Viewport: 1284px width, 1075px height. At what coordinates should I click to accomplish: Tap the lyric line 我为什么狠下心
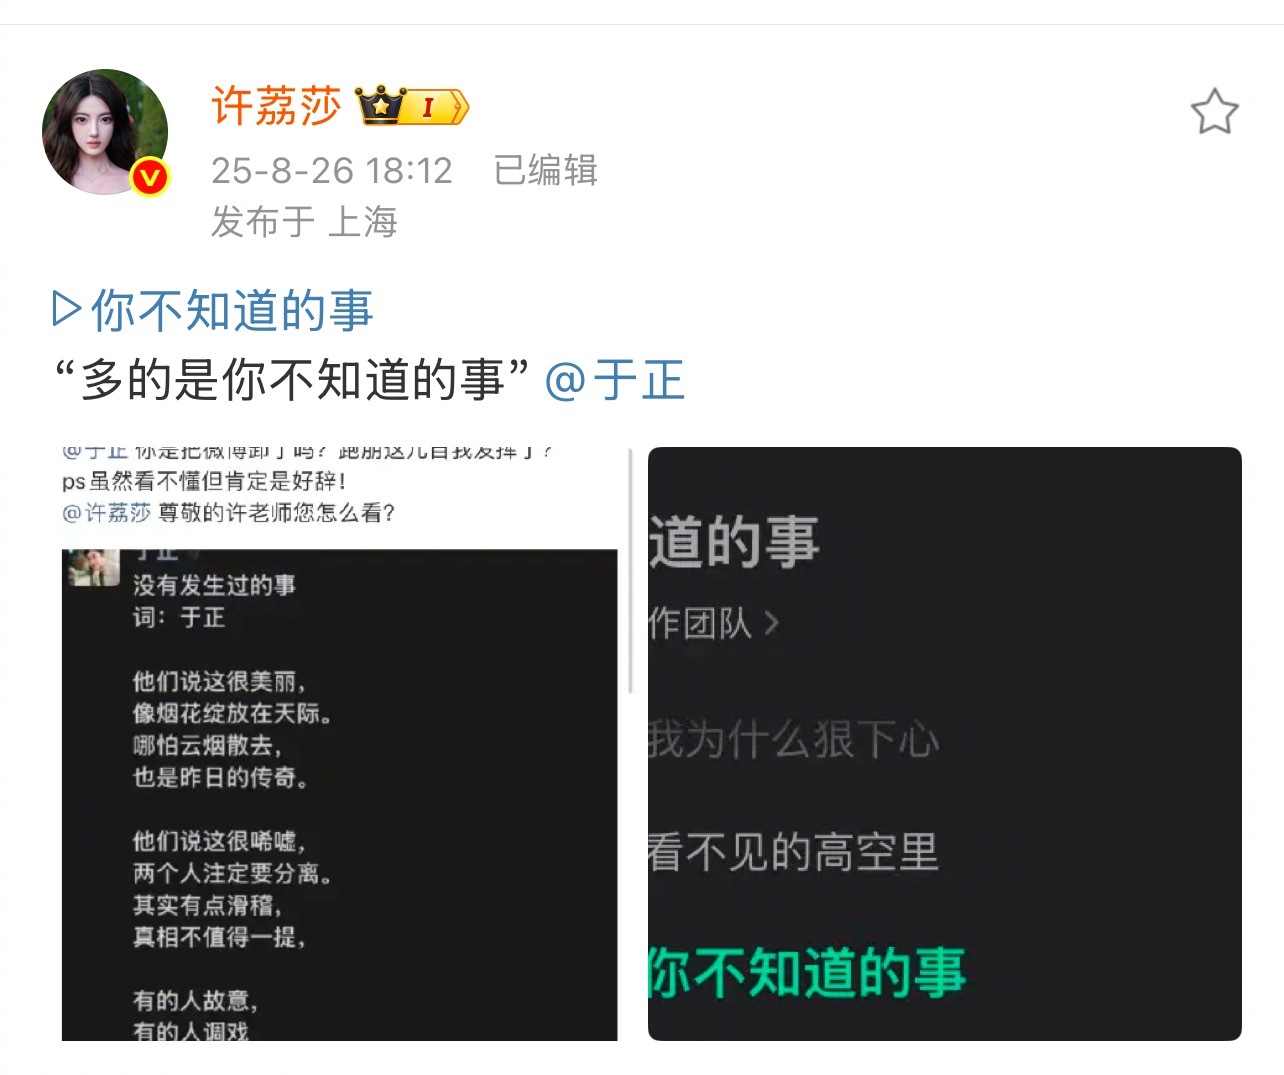coord(794,741)
